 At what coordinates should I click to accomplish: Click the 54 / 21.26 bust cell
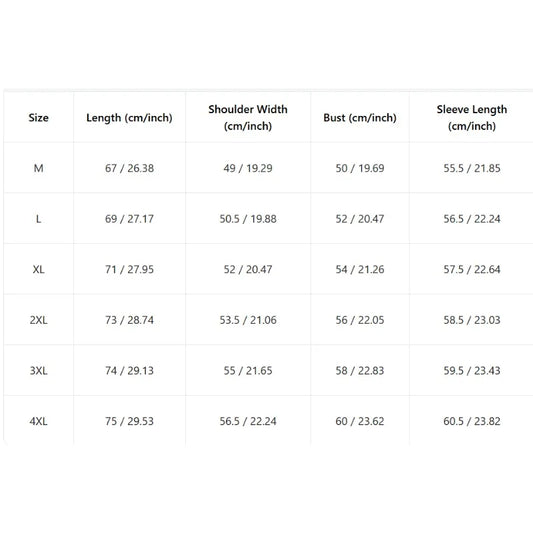tap(360, 269)
